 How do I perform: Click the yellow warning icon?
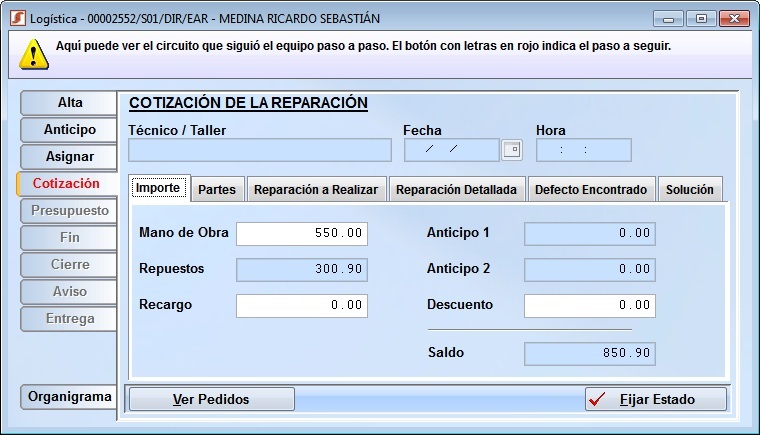click(35, 54)
